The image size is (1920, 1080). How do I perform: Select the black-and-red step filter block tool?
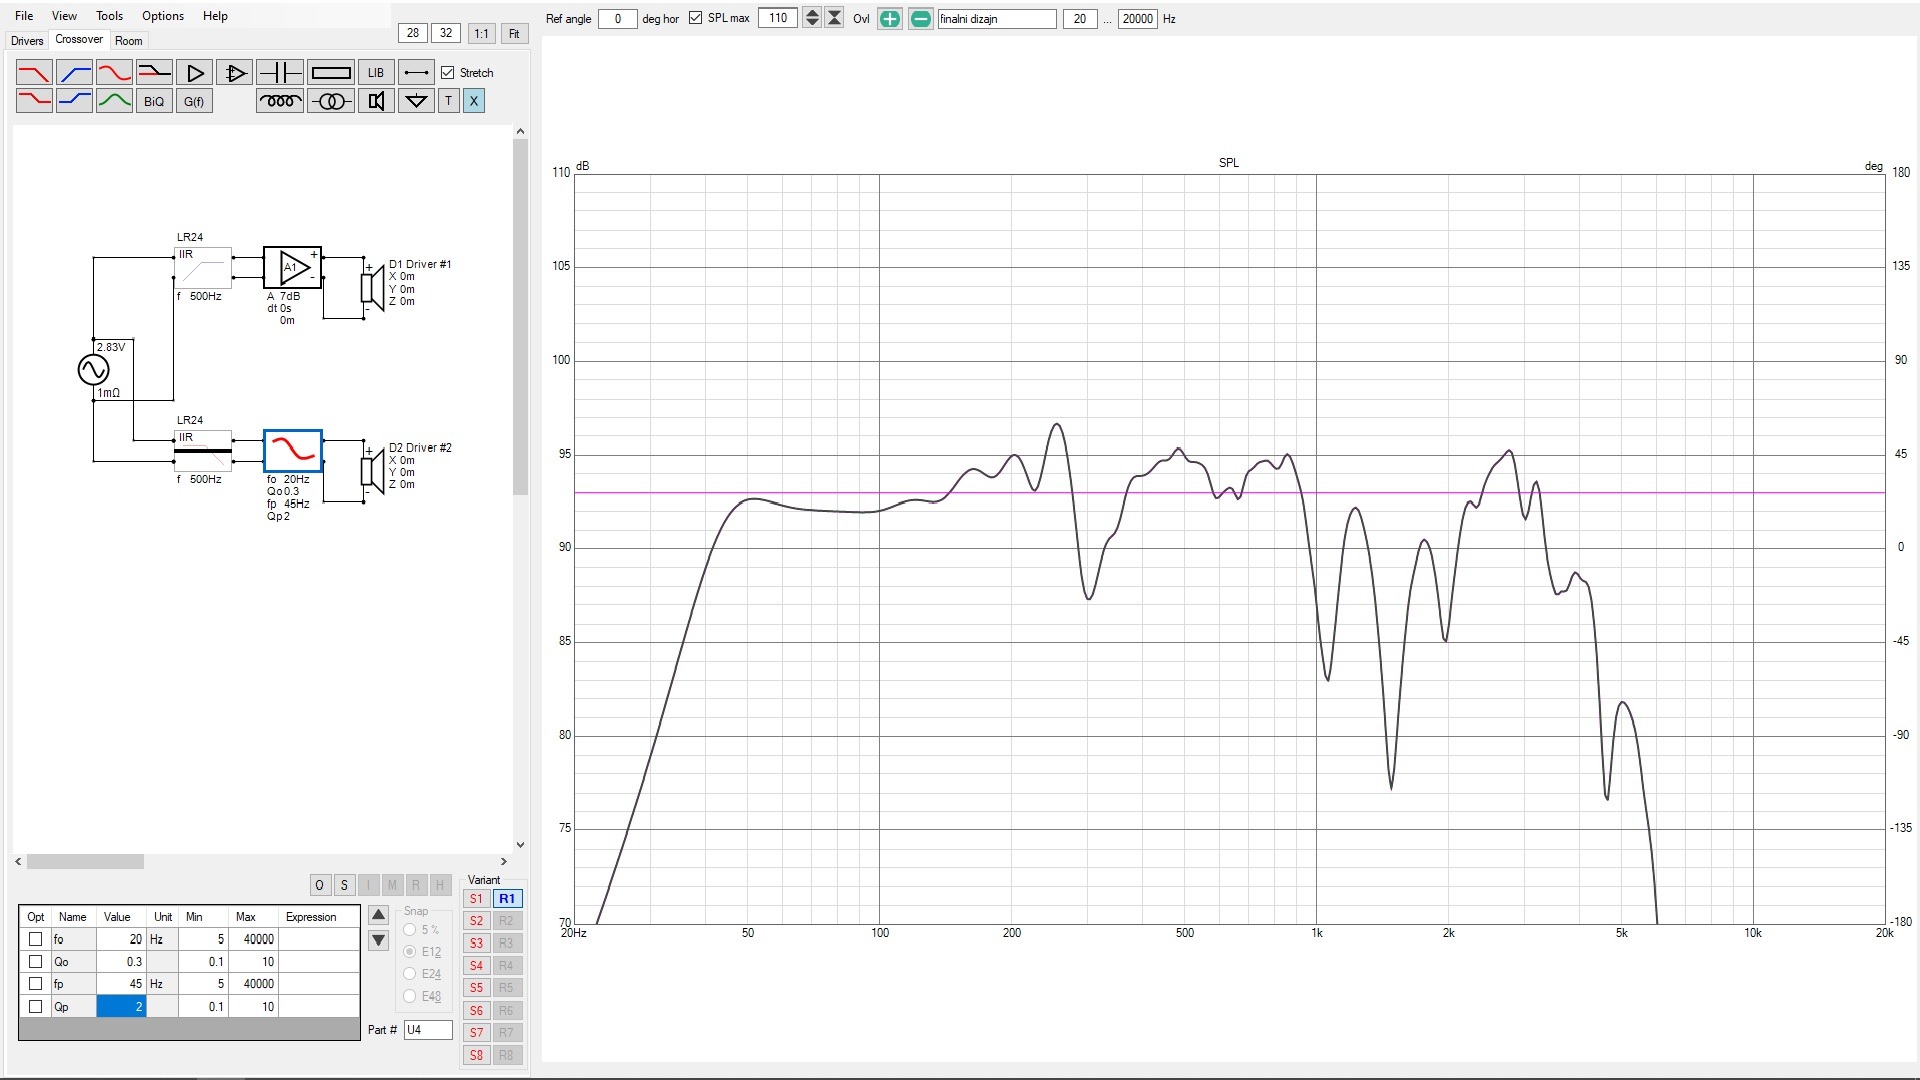154,73
